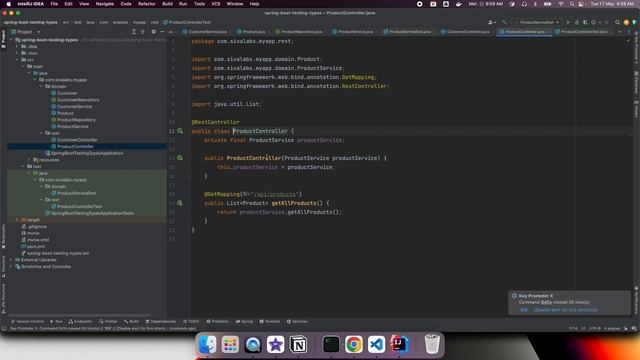
Task: Click horizontal scrollbar of Project panel
Action: [80, 315]
